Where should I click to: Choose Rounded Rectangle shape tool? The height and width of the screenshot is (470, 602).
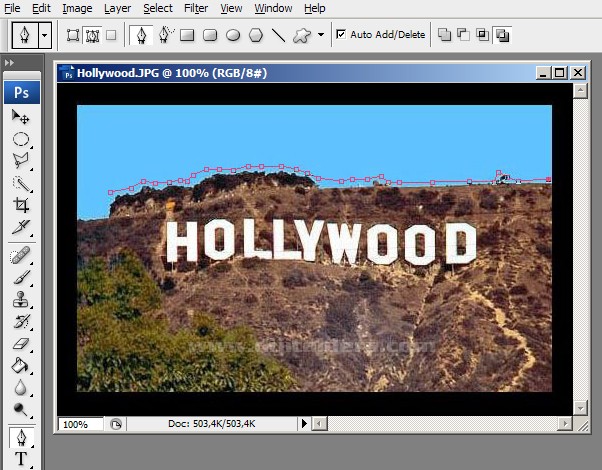click(210, 35)
